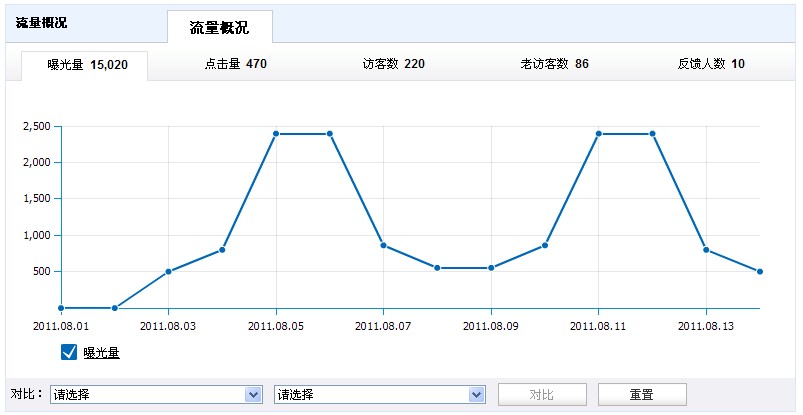Click the 2011.08.07 date label
Screen dimensions: 803x415
(384, 326)
